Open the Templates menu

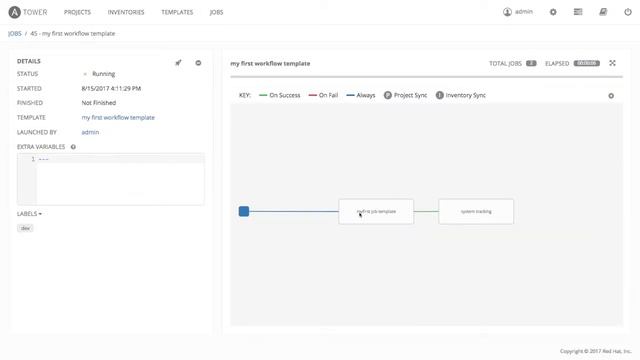click(177, 12)
